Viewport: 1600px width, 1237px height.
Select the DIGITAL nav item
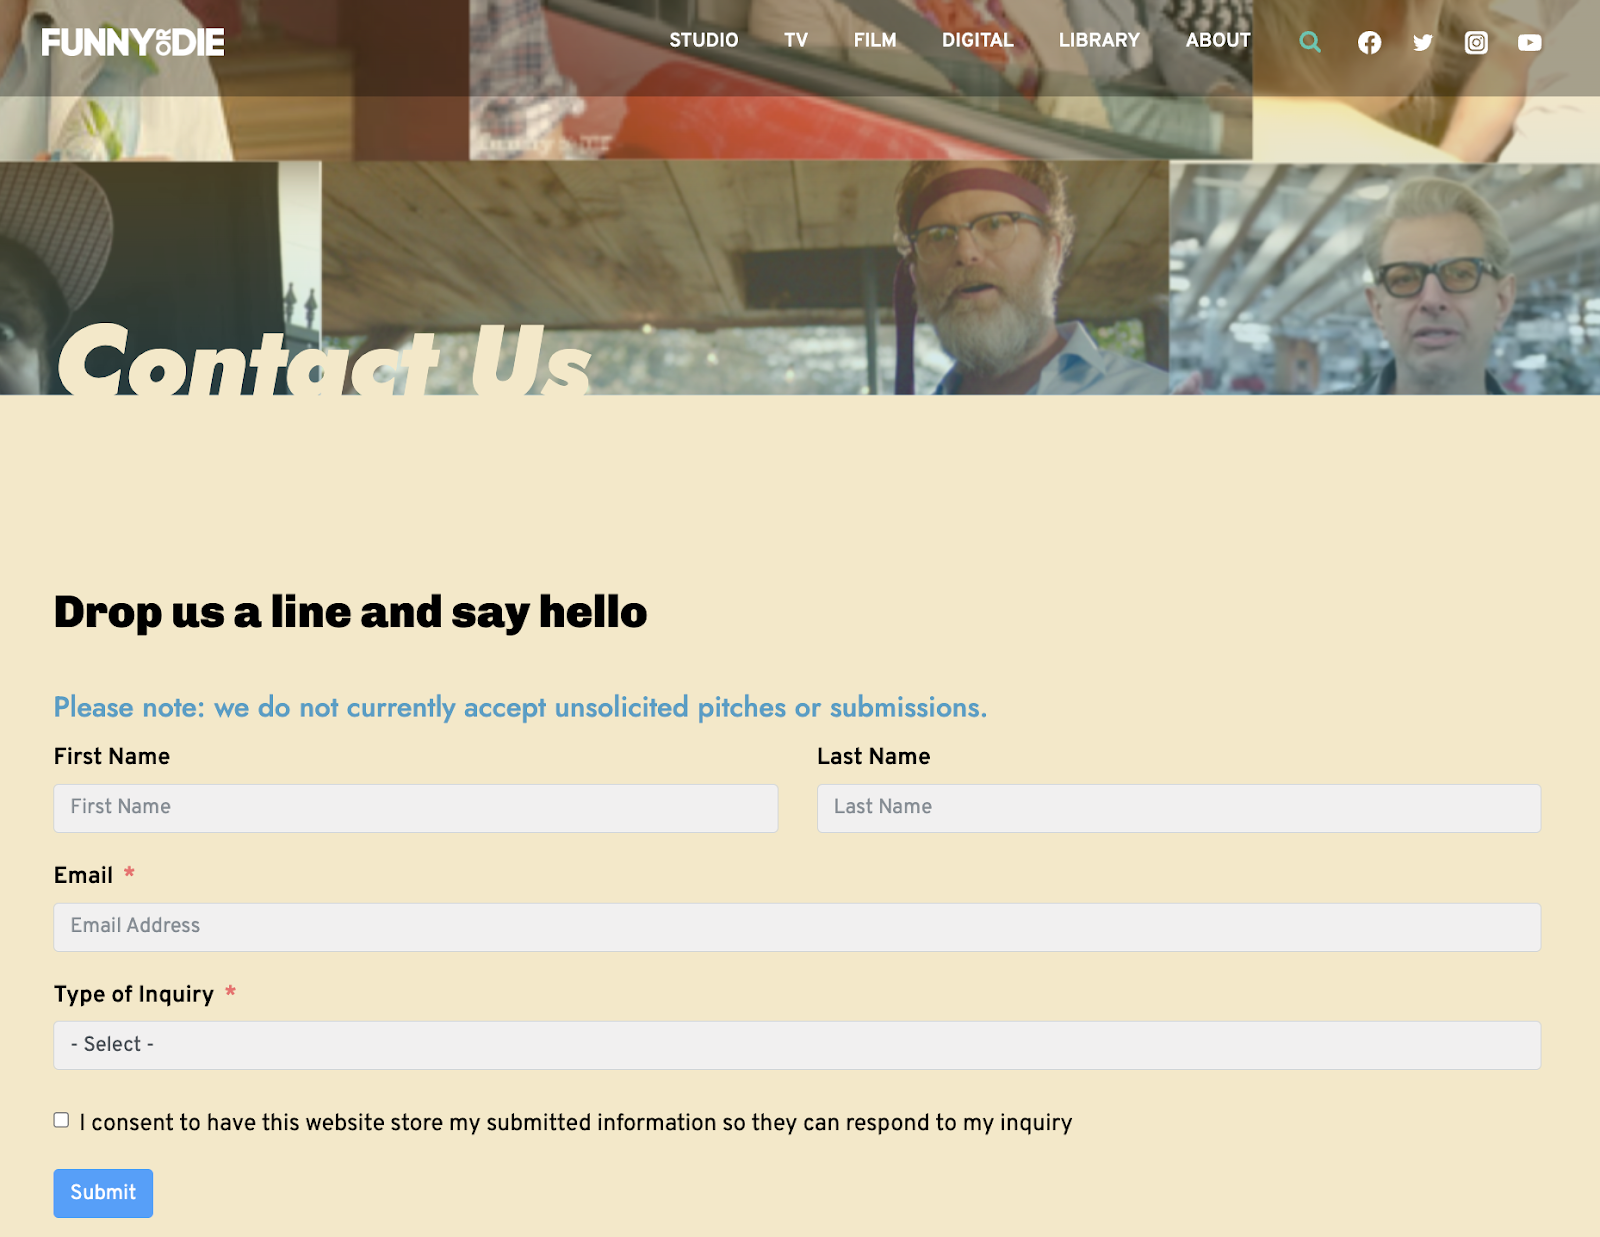click(978, 40)
